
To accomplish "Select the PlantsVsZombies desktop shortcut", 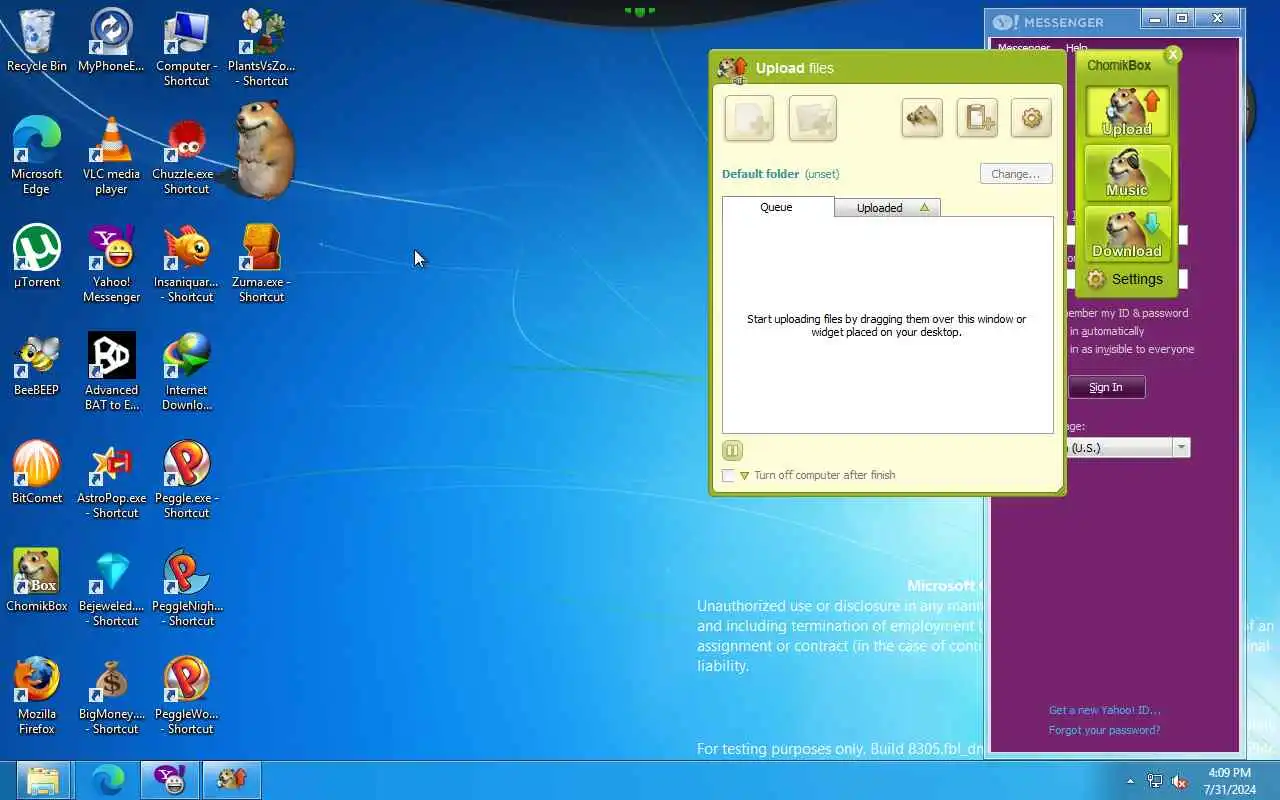I will (x=262, y=48).
